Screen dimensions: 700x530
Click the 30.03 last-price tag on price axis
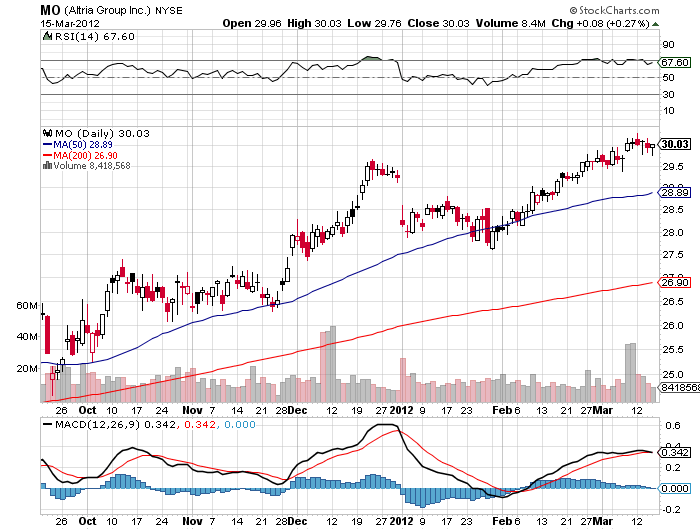[x=675, y=144]
